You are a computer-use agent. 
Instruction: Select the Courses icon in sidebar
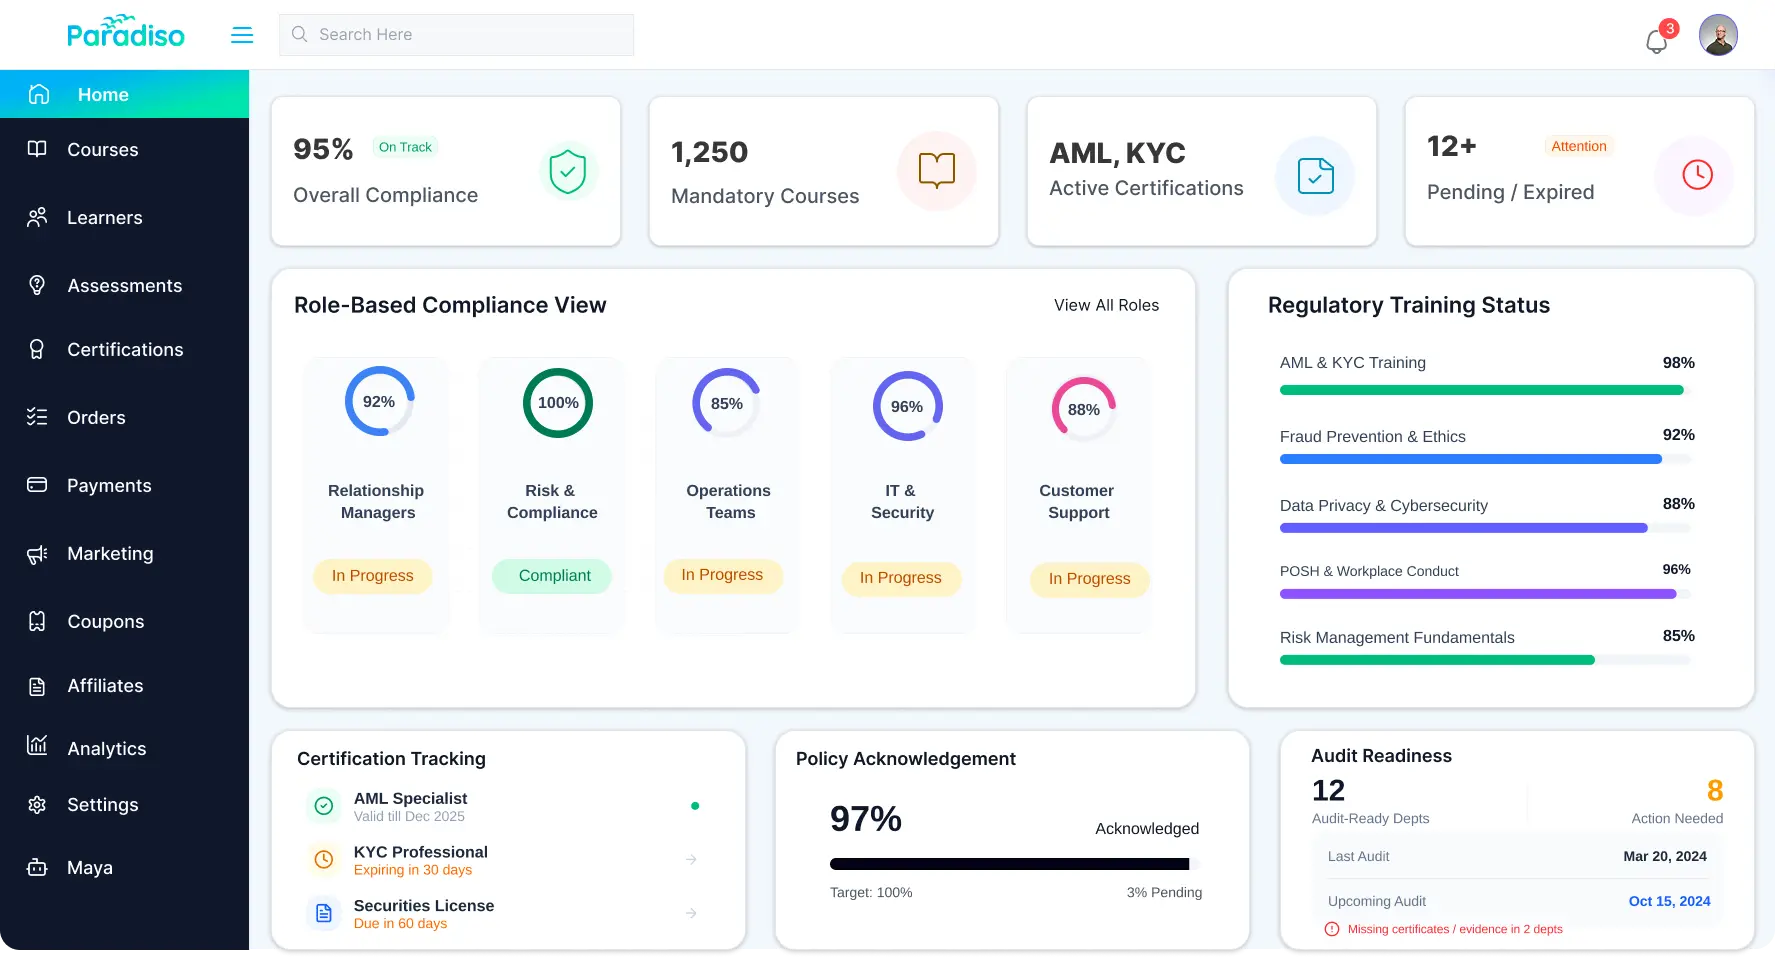[37, 149]
